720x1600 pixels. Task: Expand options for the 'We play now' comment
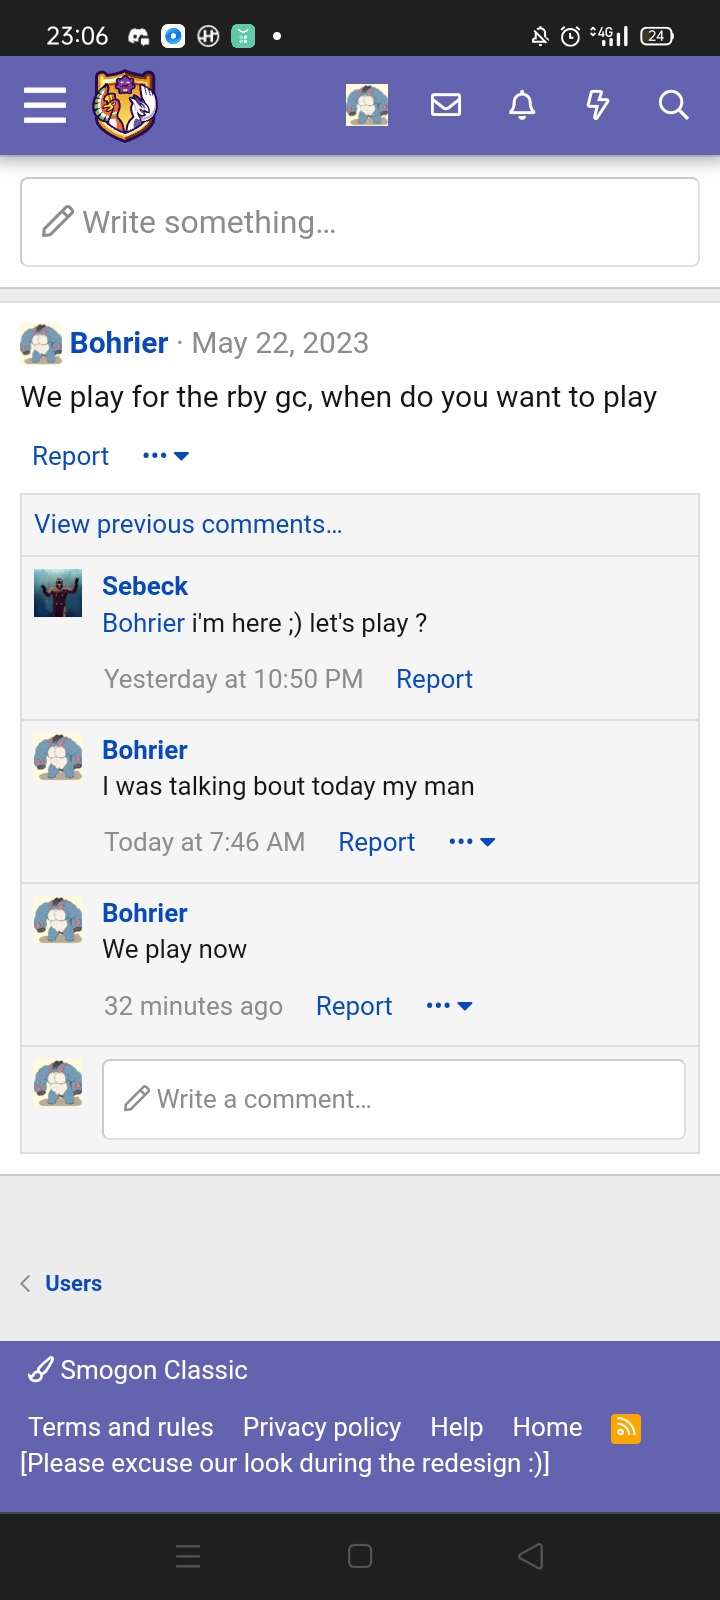coord(449,1006)
